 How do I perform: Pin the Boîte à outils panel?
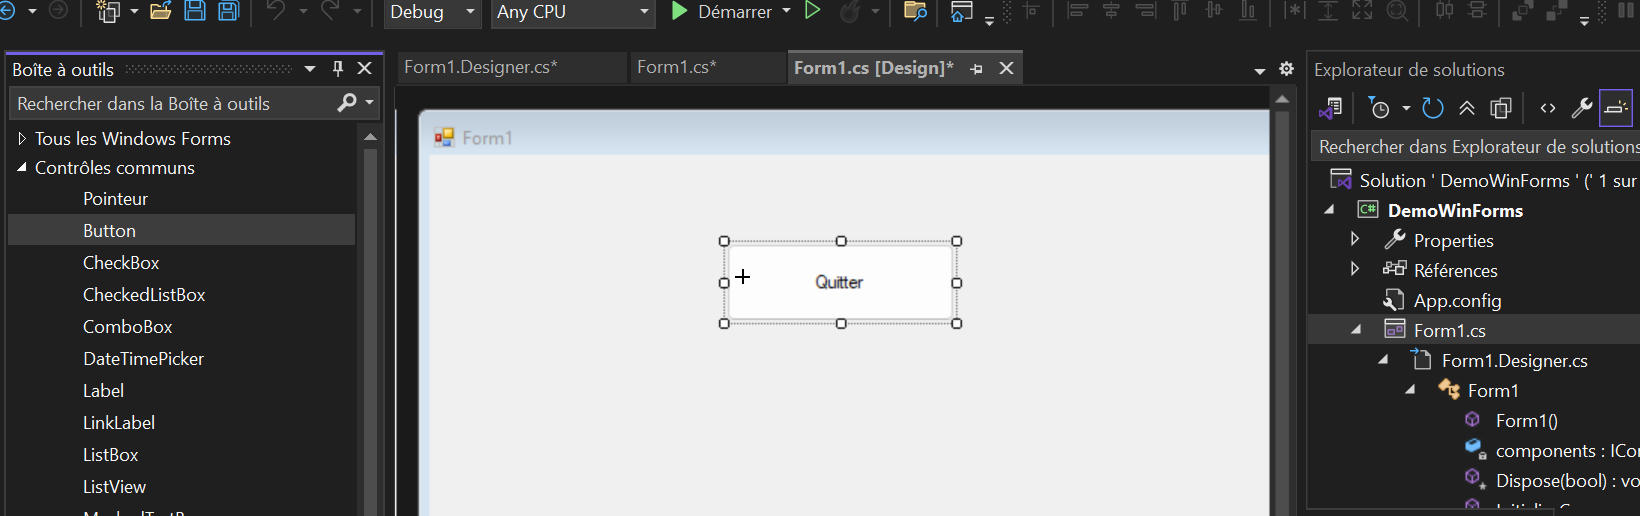tap(338, 68)
